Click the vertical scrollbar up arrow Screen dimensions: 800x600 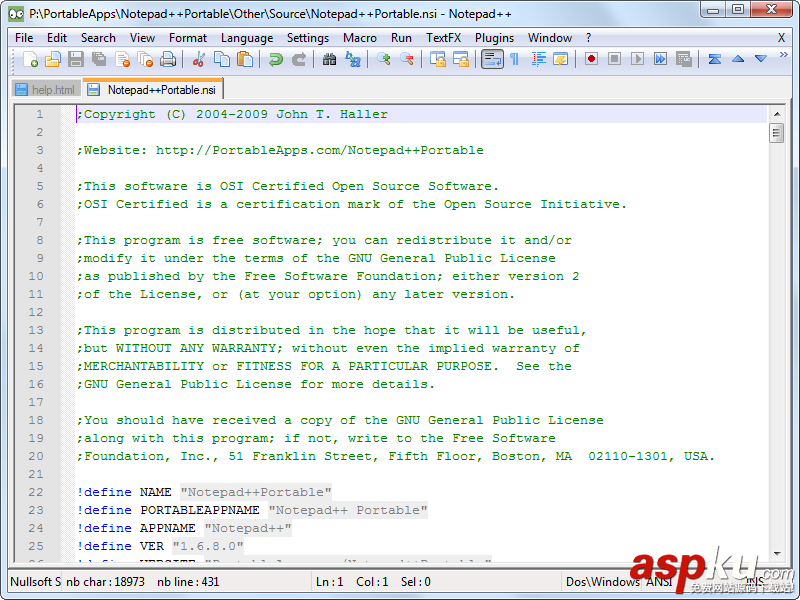[777, 114]
